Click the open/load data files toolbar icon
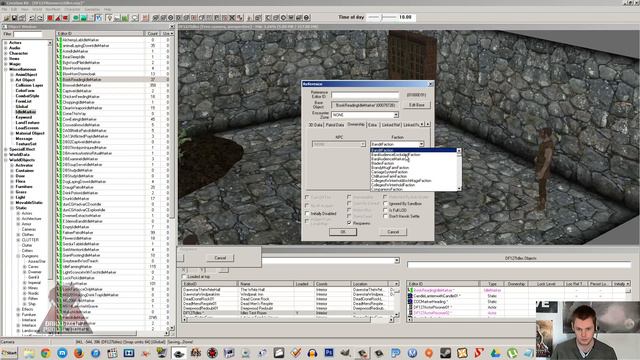Screen dimensions: 640x360 click(7, 18)
